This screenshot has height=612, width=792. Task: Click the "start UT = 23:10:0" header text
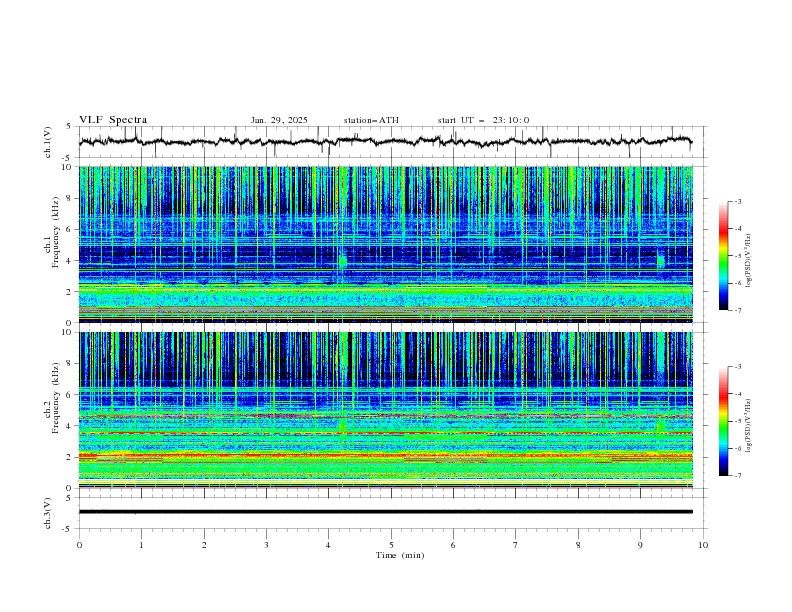tap(483, 120)
